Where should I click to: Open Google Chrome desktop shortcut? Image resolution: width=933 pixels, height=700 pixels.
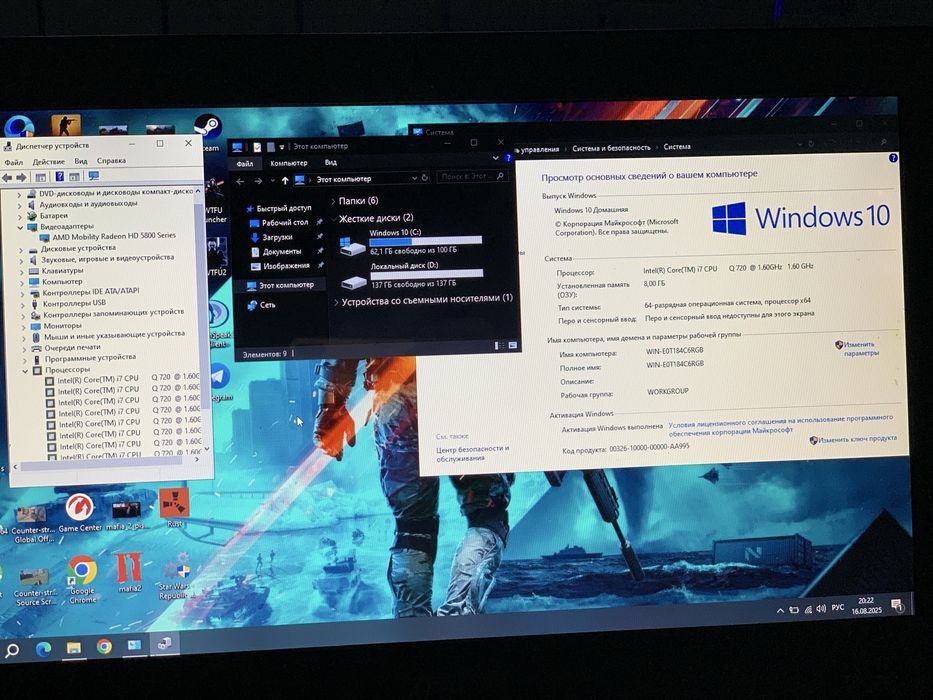coord(83,579)
